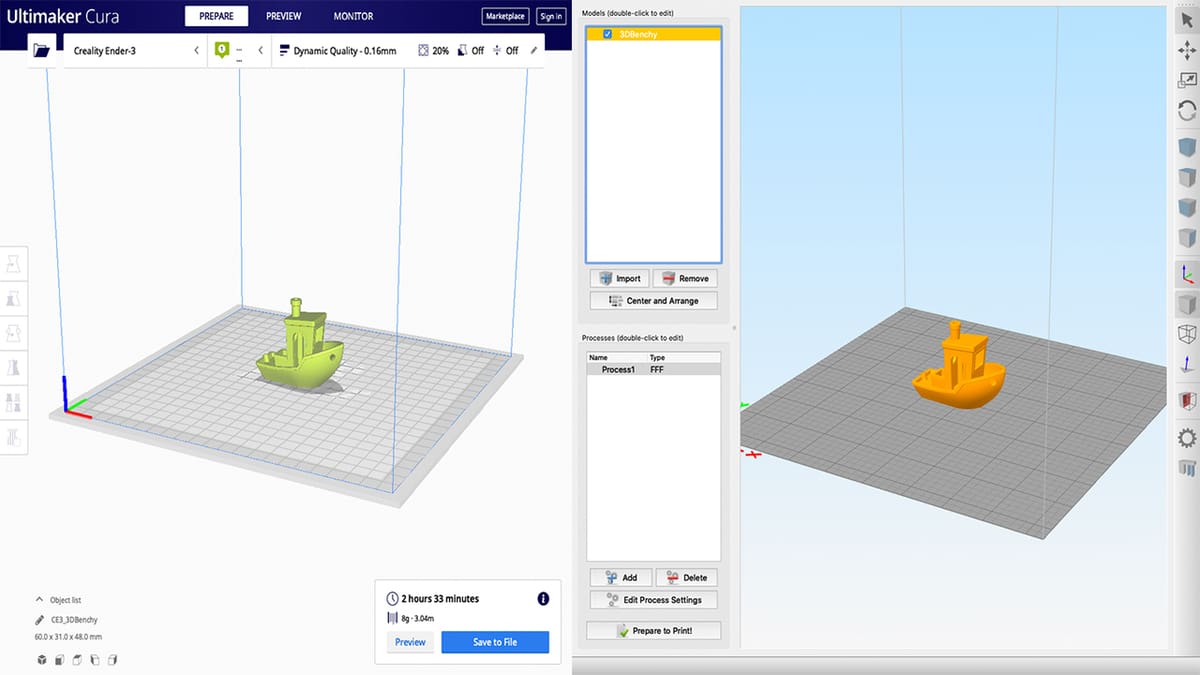1200x675 pixels.
Task: Click Center and Arrange
Action: pos(653,300)
